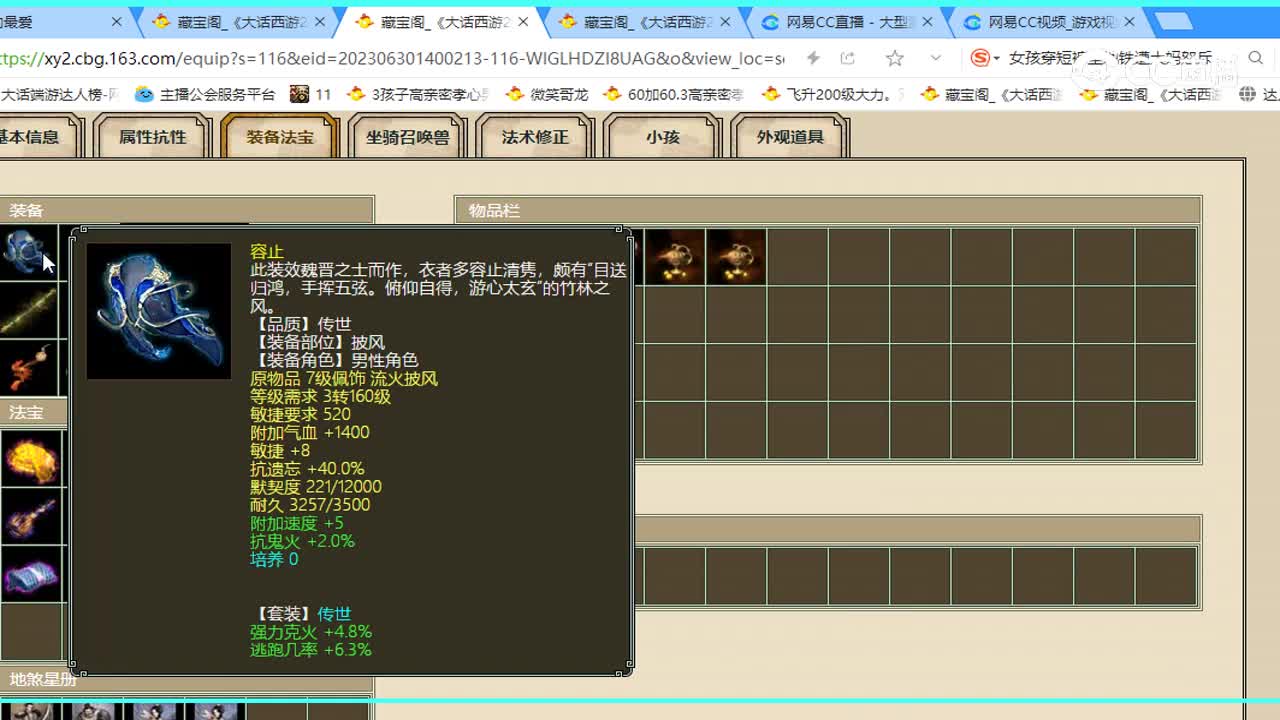1280x720 pixels.
Task: Click the 抗鬼火 +2.0% line
Action: point(302,541)
